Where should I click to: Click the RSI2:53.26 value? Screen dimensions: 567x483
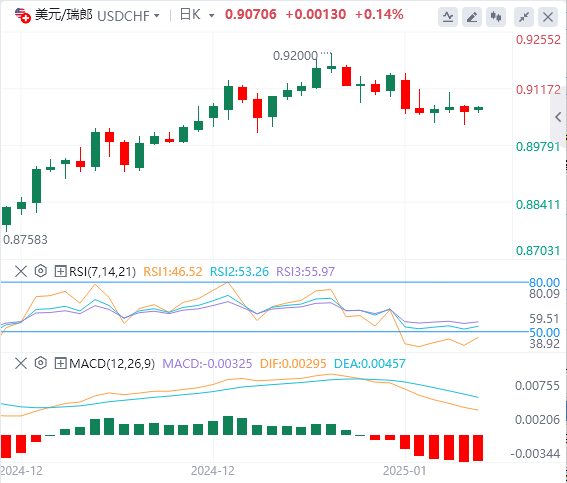(239, 272)
